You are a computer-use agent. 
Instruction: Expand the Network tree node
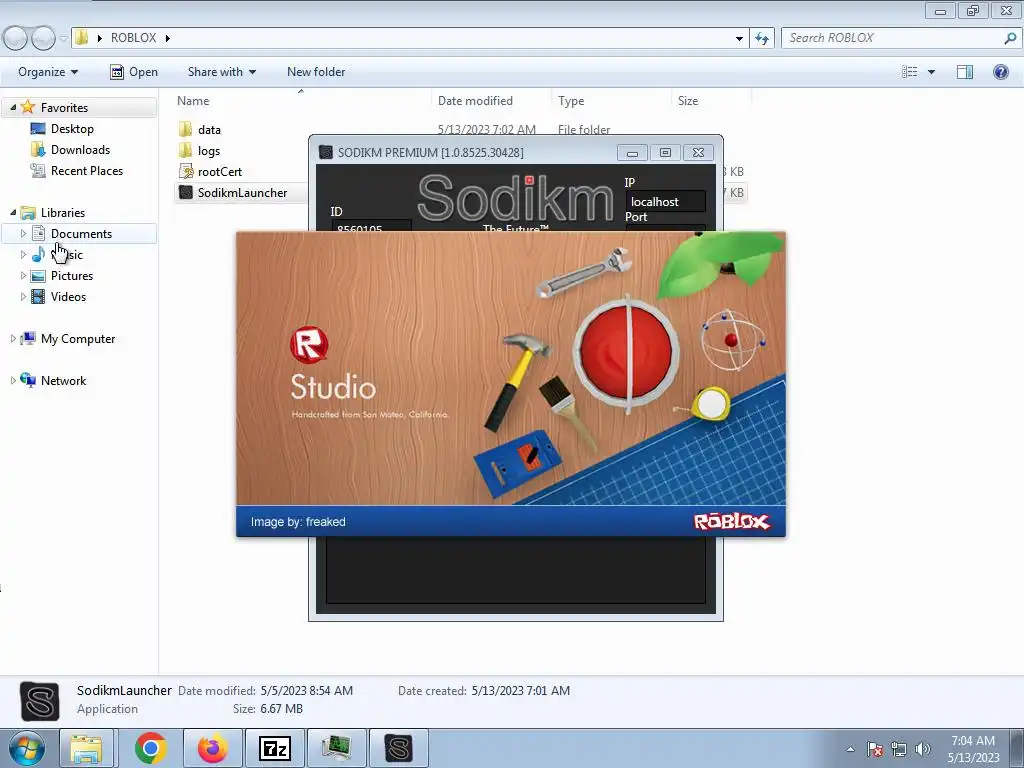(x=13, y=380)
